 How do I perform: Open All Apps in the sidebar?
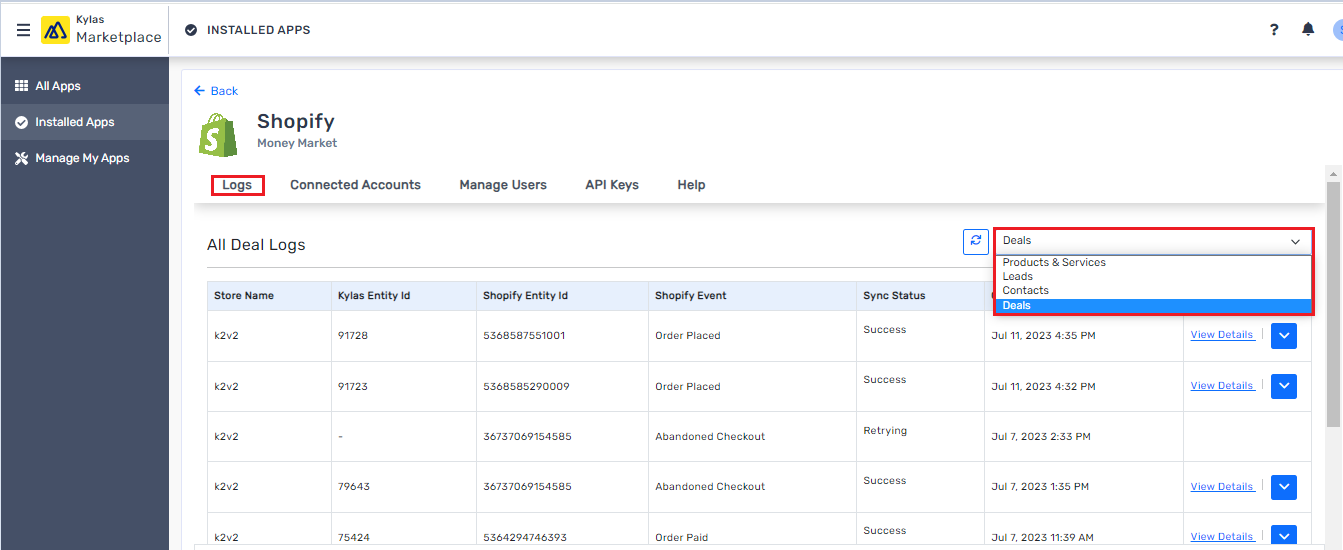tap(58, 86)
